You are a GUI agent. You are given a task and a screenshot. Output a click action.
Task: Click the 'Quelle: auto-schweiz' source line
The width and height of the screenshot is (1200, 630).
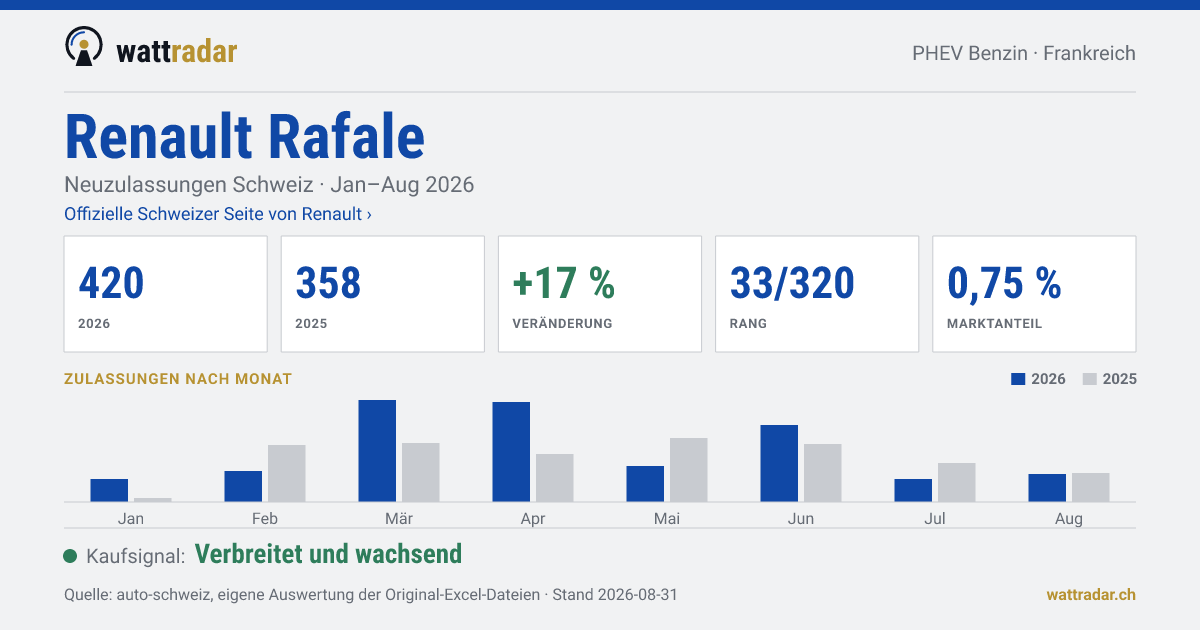pyautogui.click(x=371, y=594)
